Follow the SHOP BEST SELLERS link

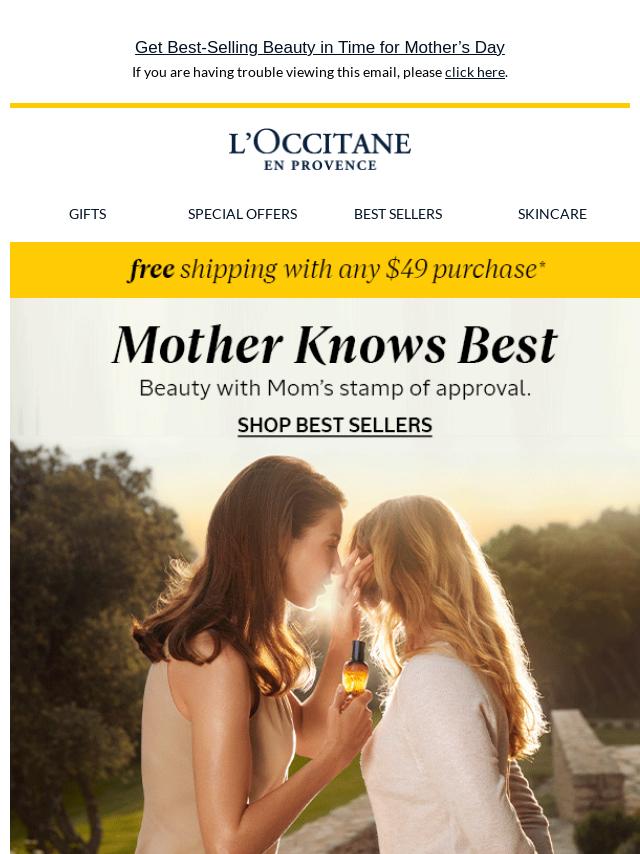point(334,425)
